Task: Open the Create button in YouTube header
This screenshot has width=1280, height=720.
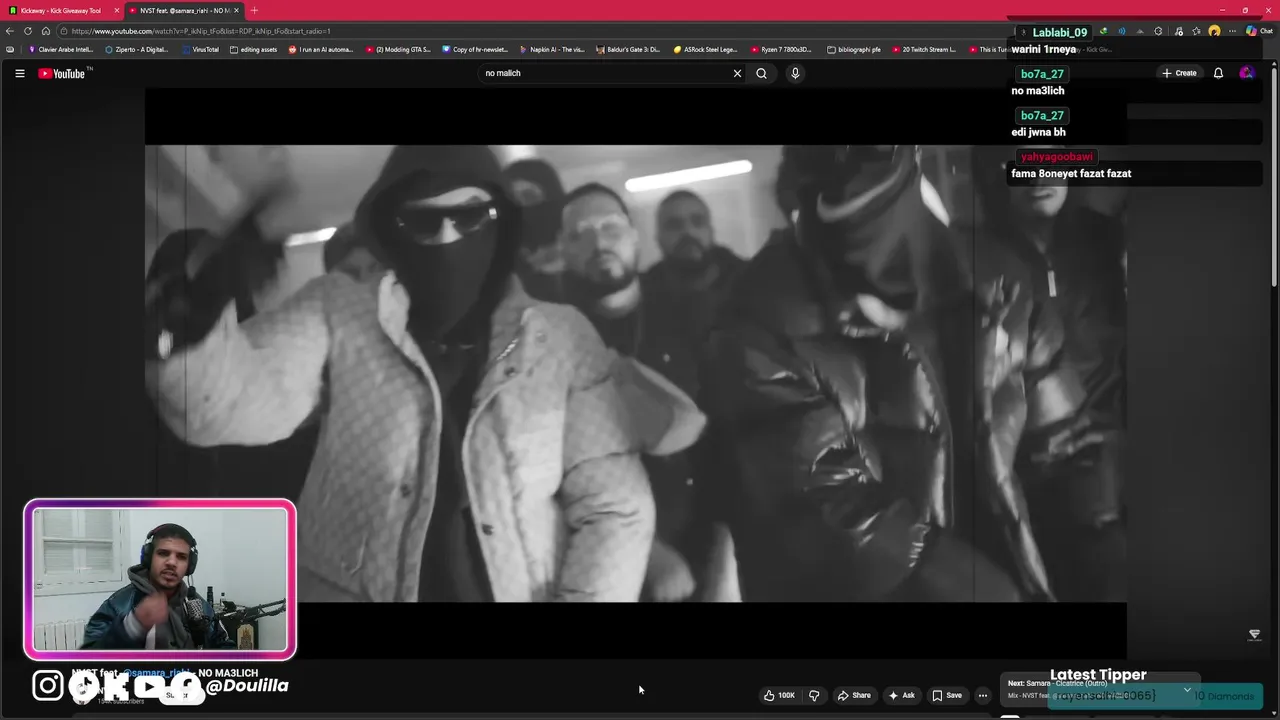Action: 1179,73
